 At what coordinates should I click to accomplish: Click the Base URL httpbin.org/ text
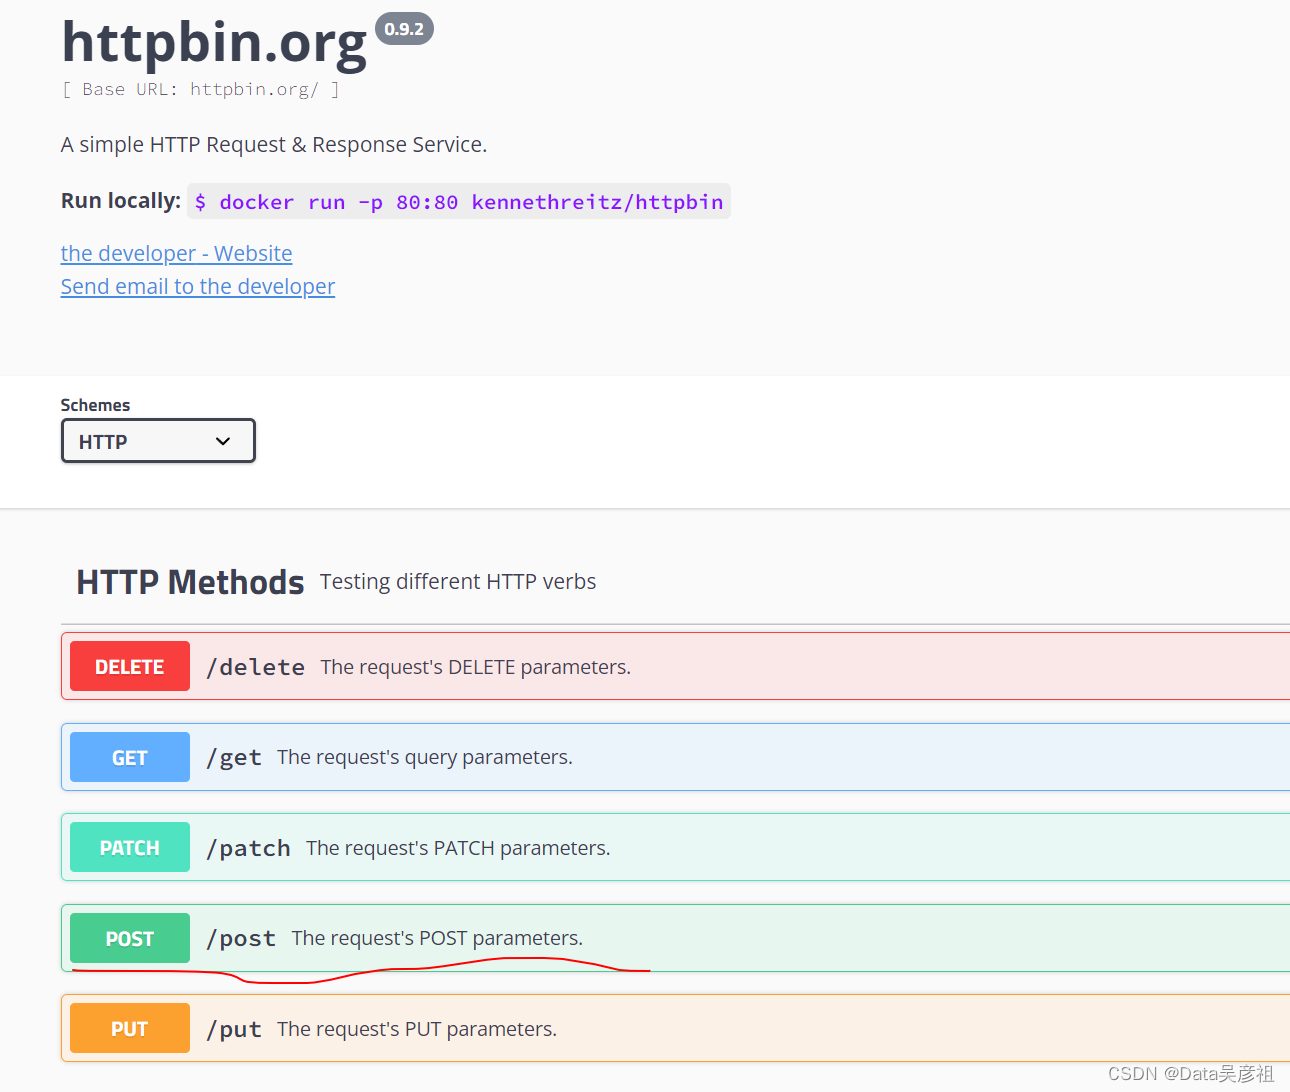coord(200,89)
